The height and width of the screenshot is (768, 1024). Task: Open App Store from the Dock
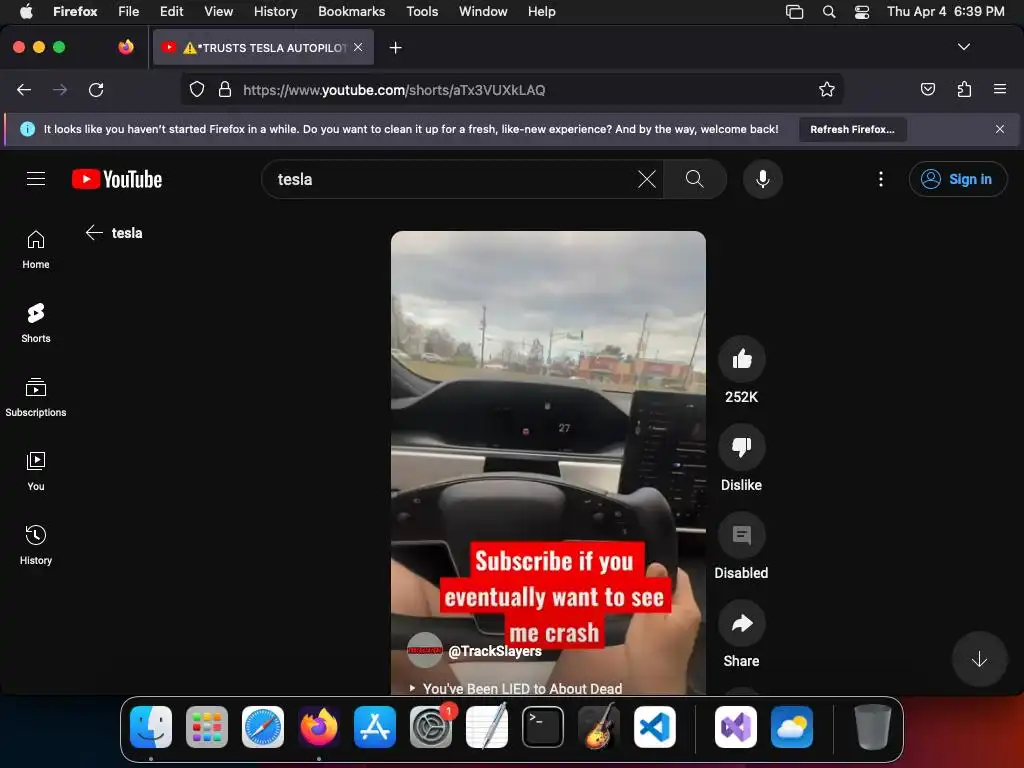pyautogui.click(x=375, y=727)
